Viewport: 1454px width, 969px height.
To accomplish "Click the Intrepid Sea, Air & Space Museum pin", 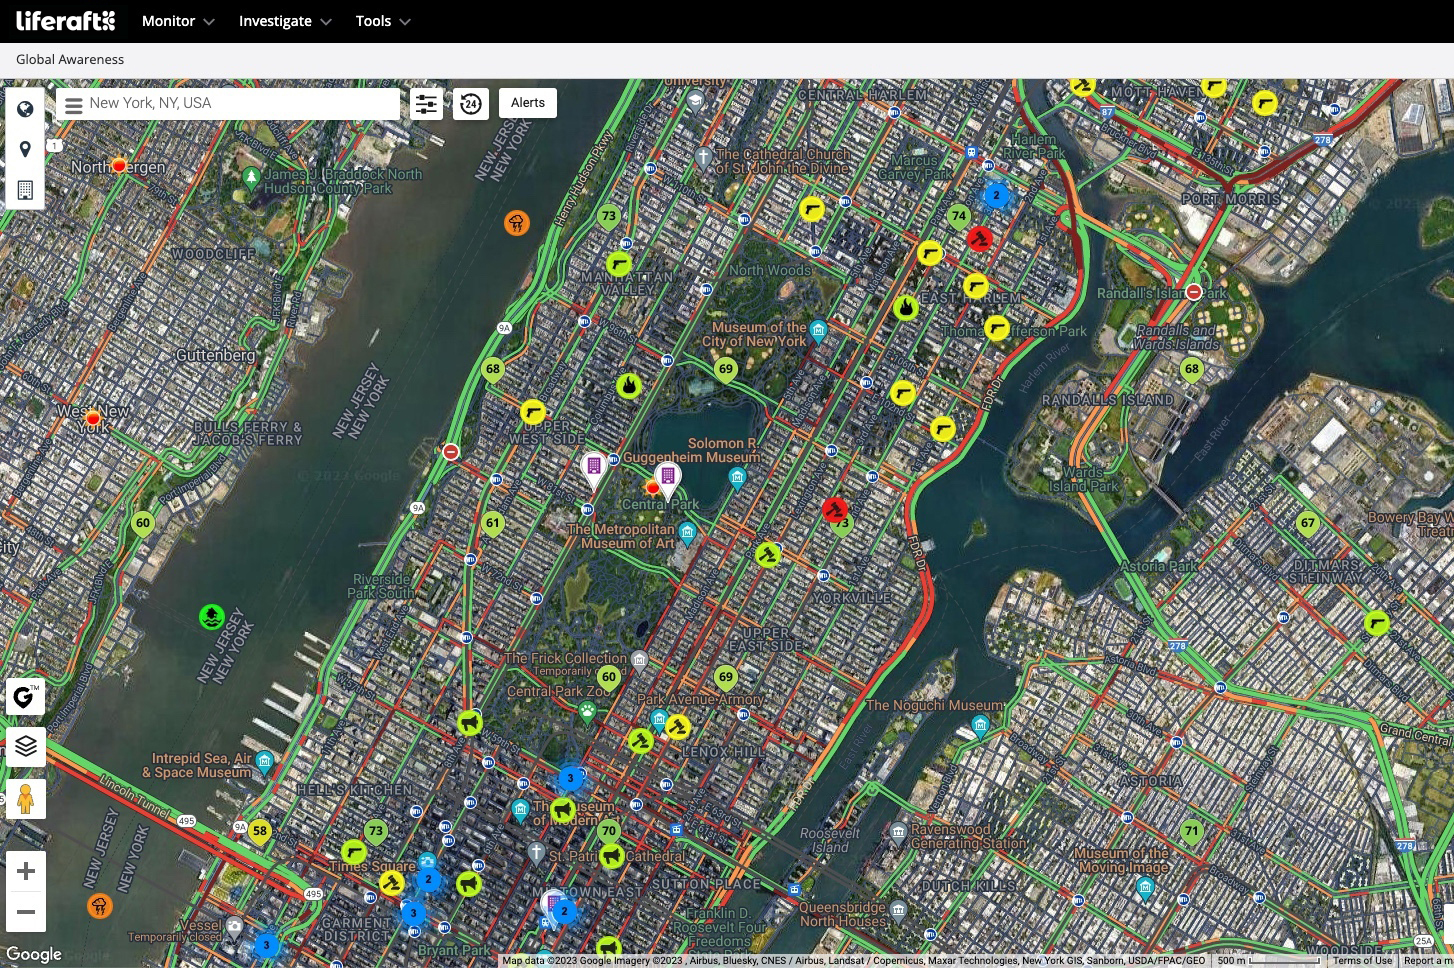I will [264, 763].
